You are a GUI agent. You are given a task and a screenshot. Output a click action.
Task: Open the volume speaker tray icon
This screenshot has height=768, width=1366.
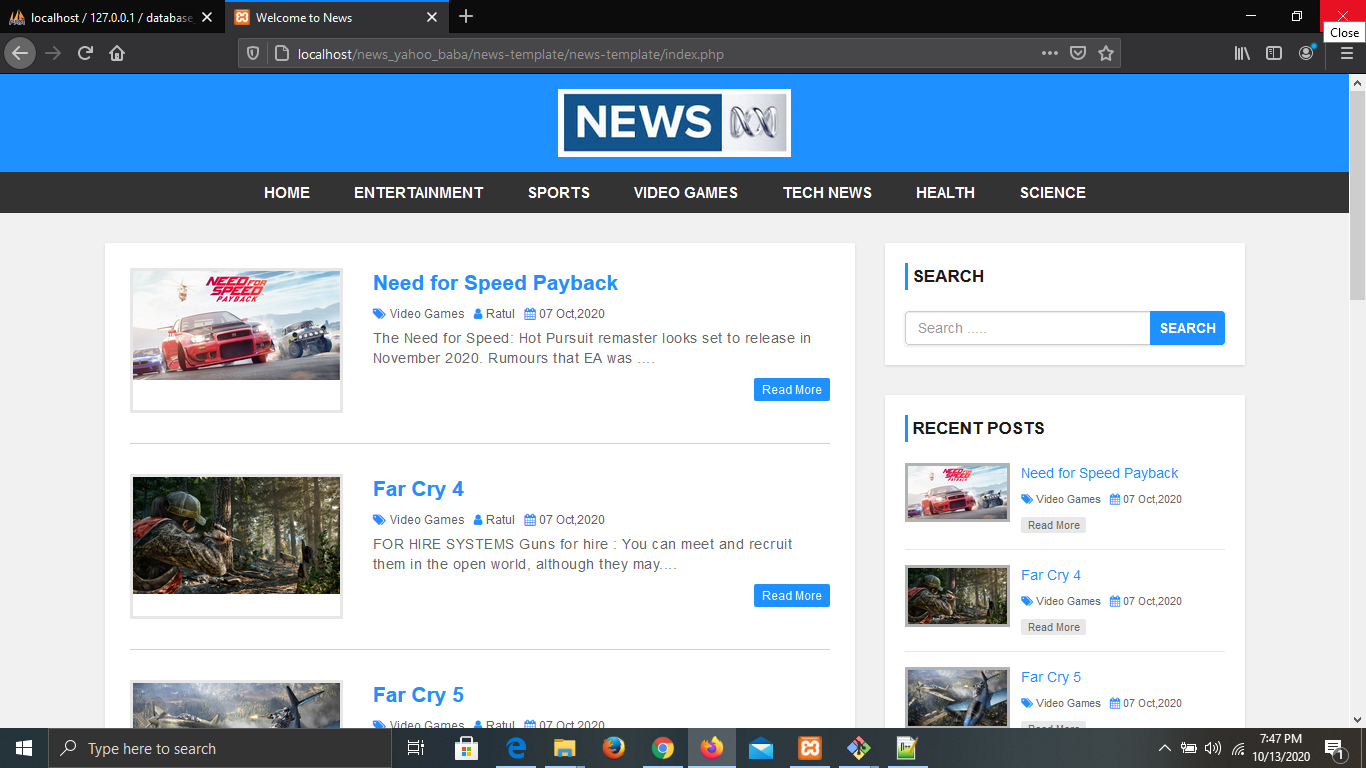(x=1213, y=748)
